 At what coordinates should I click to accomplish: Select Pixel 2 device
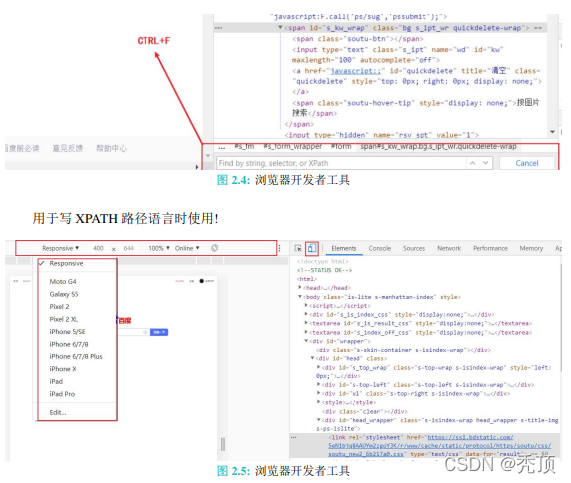(59, 307)
